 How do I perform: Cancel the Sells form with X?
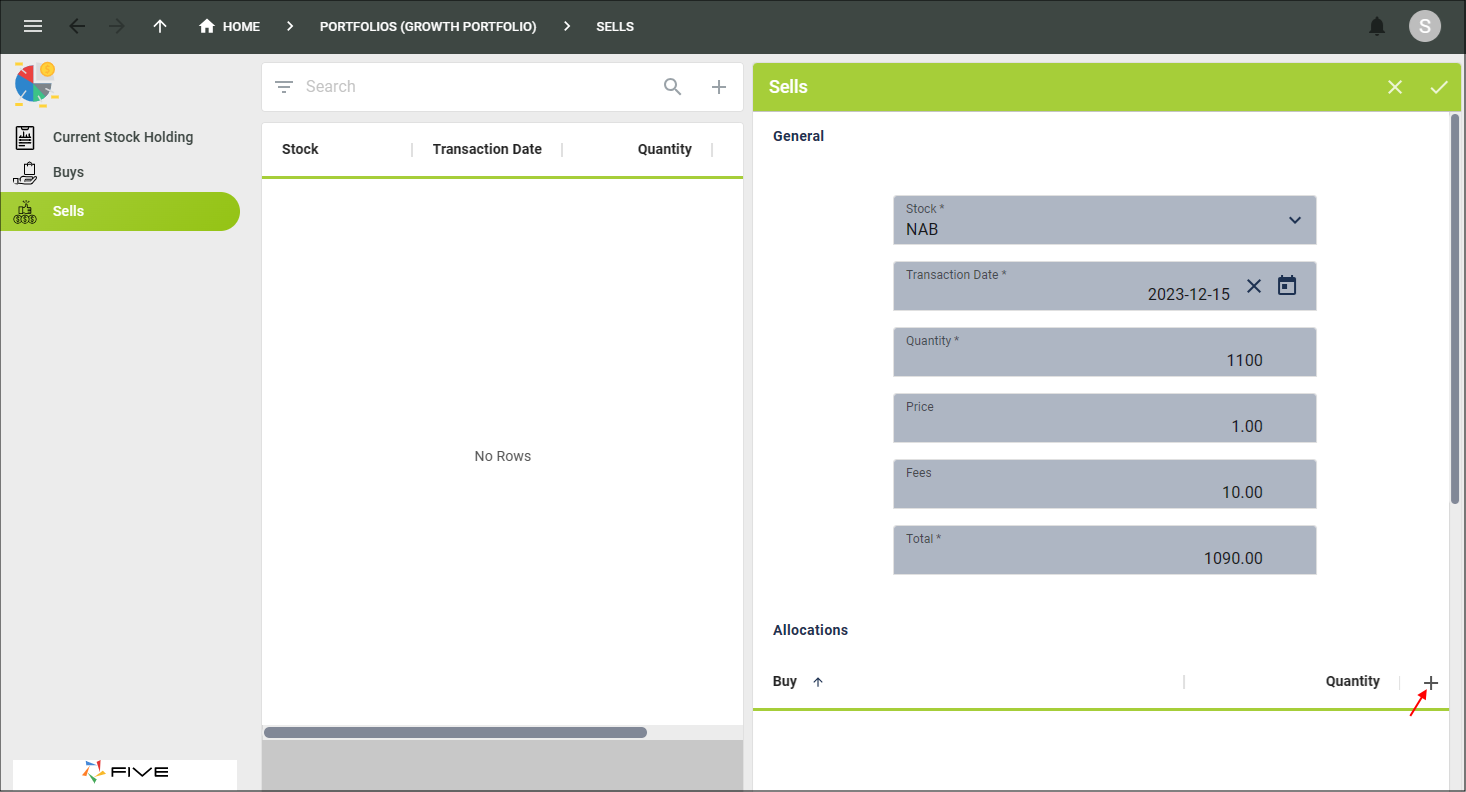point(1395,87)
